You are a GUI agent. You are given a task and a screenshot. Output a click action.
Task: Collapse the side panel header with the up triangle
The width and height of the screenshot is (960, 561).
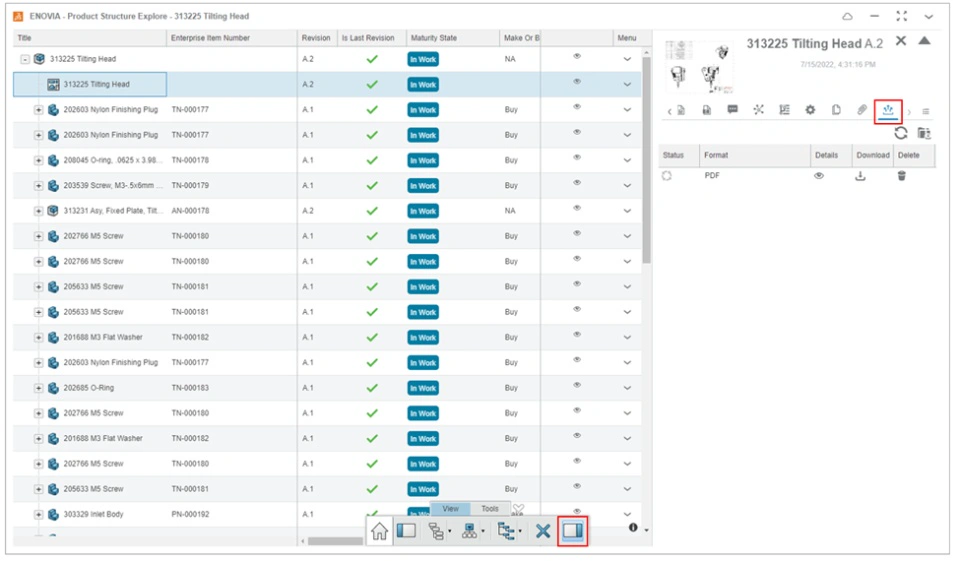[x=924, y=40]
